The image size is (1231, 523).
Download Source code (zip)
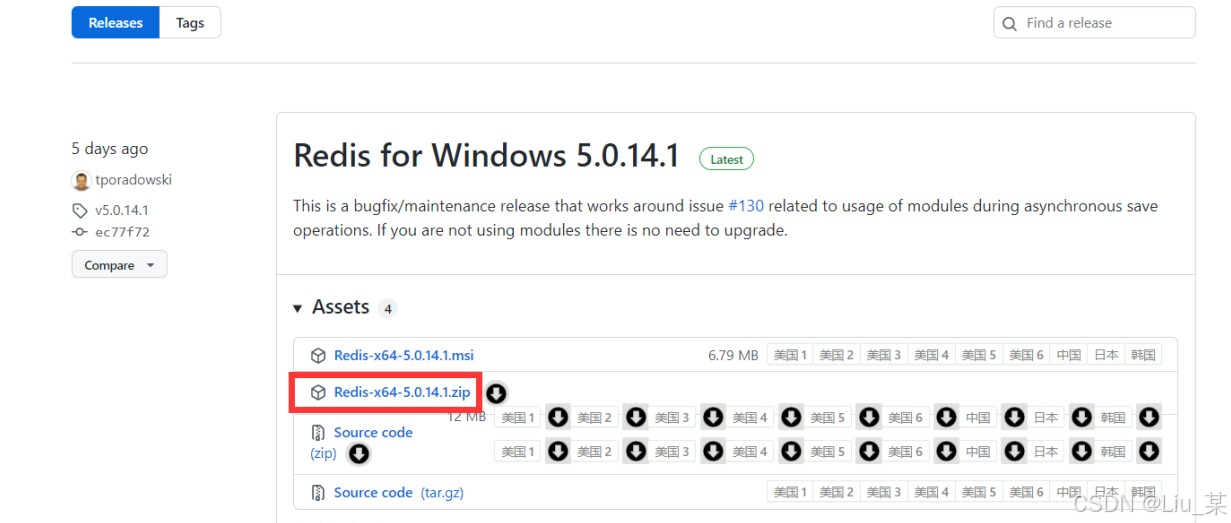pos(373,433)
